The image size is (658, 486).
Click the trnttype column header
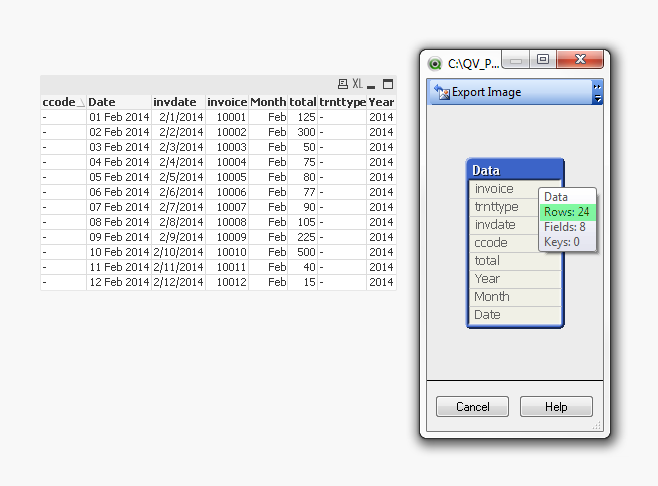(x=342, y=102)
